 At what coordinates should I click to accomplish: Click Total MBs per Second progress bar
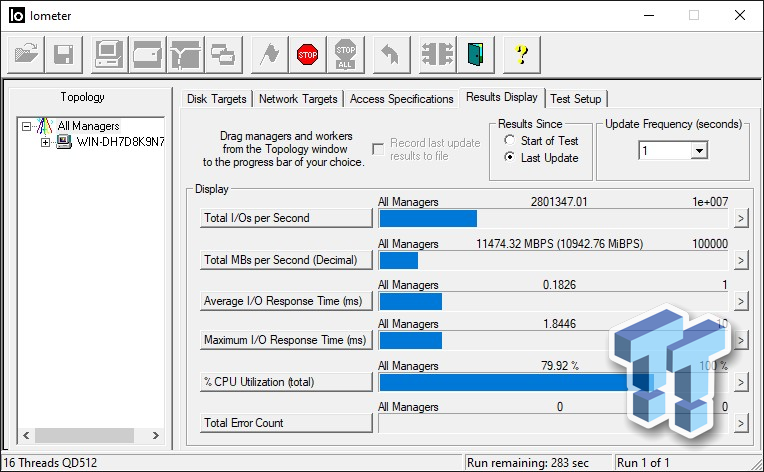[x=554, y=261]
